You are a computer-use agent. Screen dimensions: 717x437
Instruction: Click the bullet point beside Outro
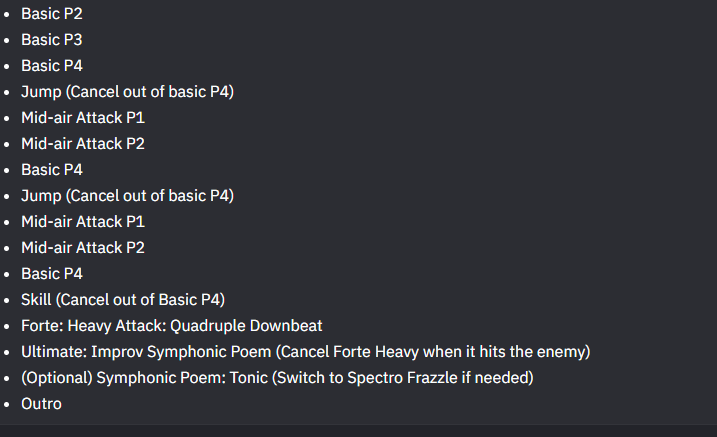[x=6, y=405]
